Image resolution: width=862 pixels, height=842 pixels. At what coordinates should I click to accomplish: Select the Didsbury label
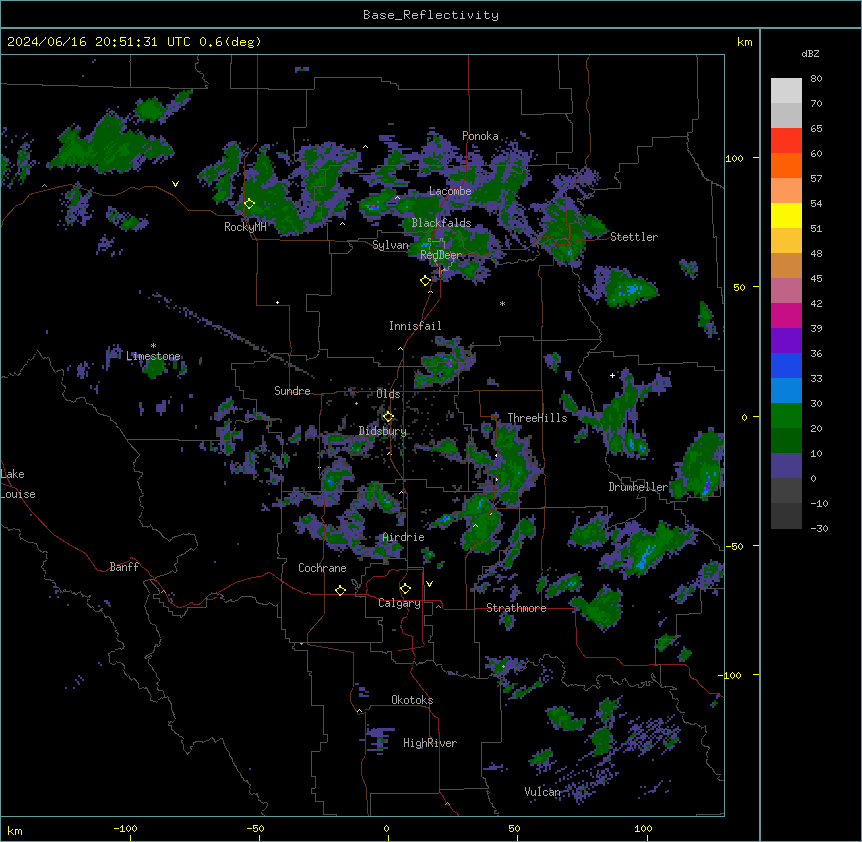(383, 431)
